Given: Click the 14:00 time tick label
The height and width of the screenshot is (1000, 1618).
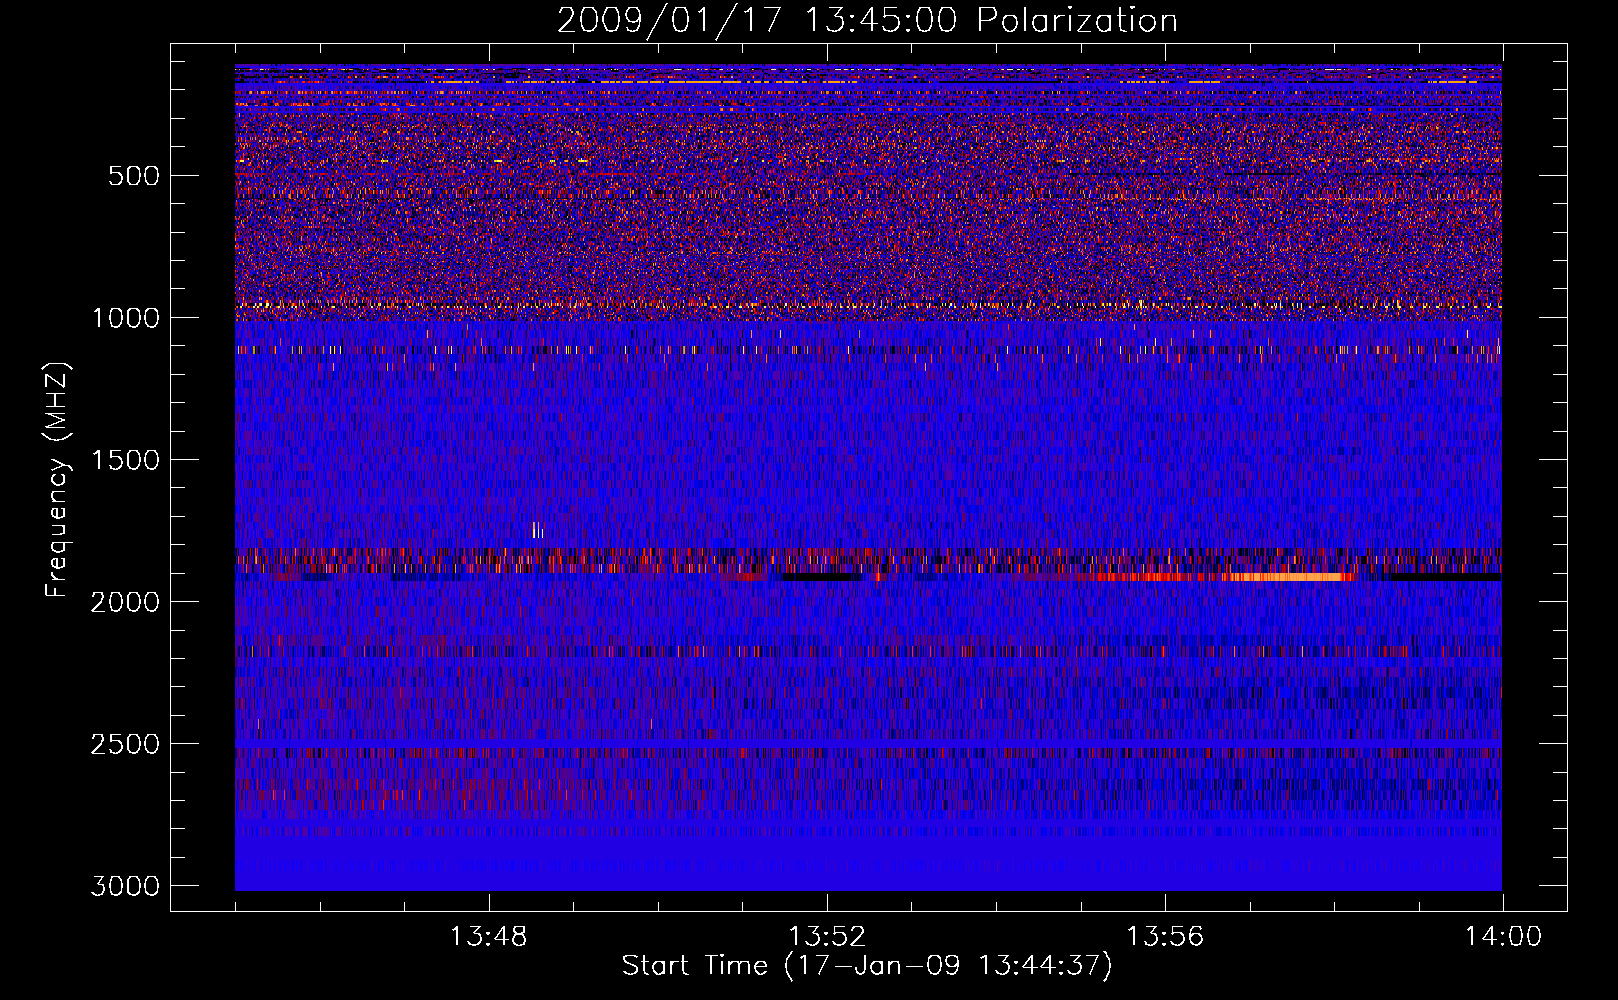Looking at the screenshot, I should [1503, 937].
